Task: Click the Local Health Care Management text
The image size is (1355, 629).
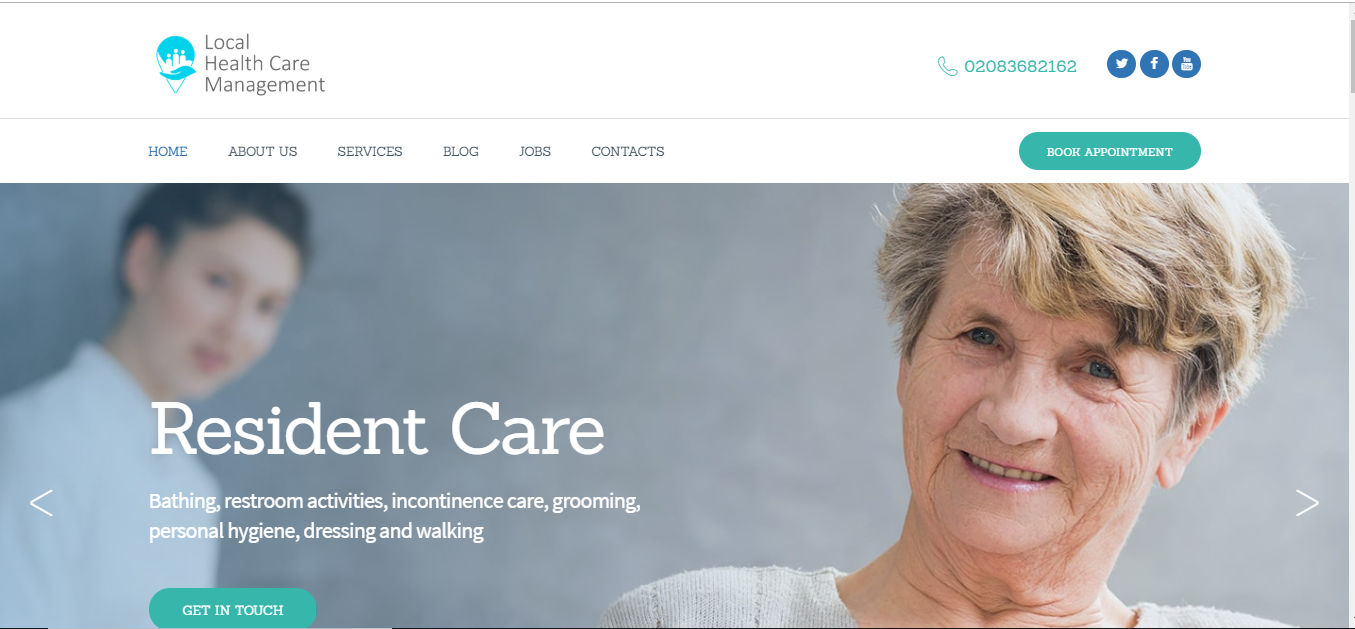Action: (x=265, y=64)
